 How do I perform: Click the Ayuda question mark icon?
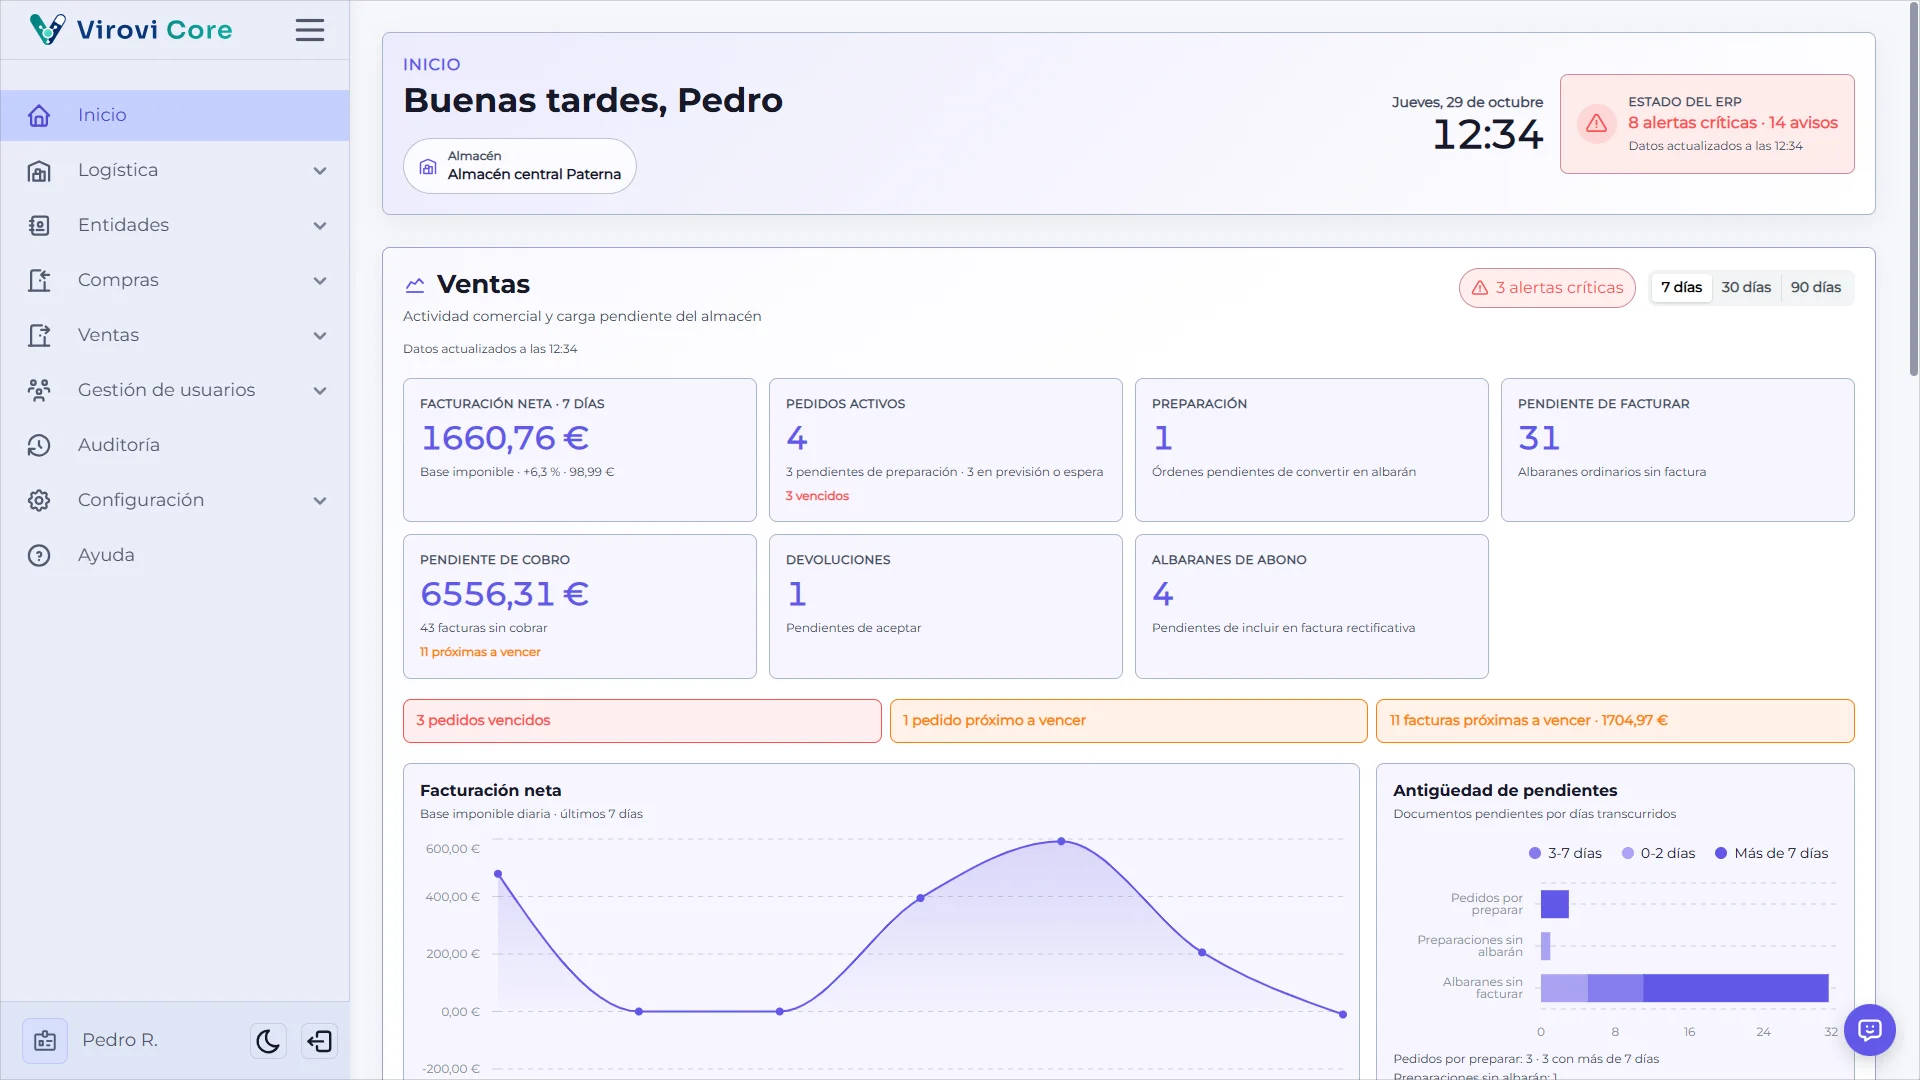coord(39,556)
